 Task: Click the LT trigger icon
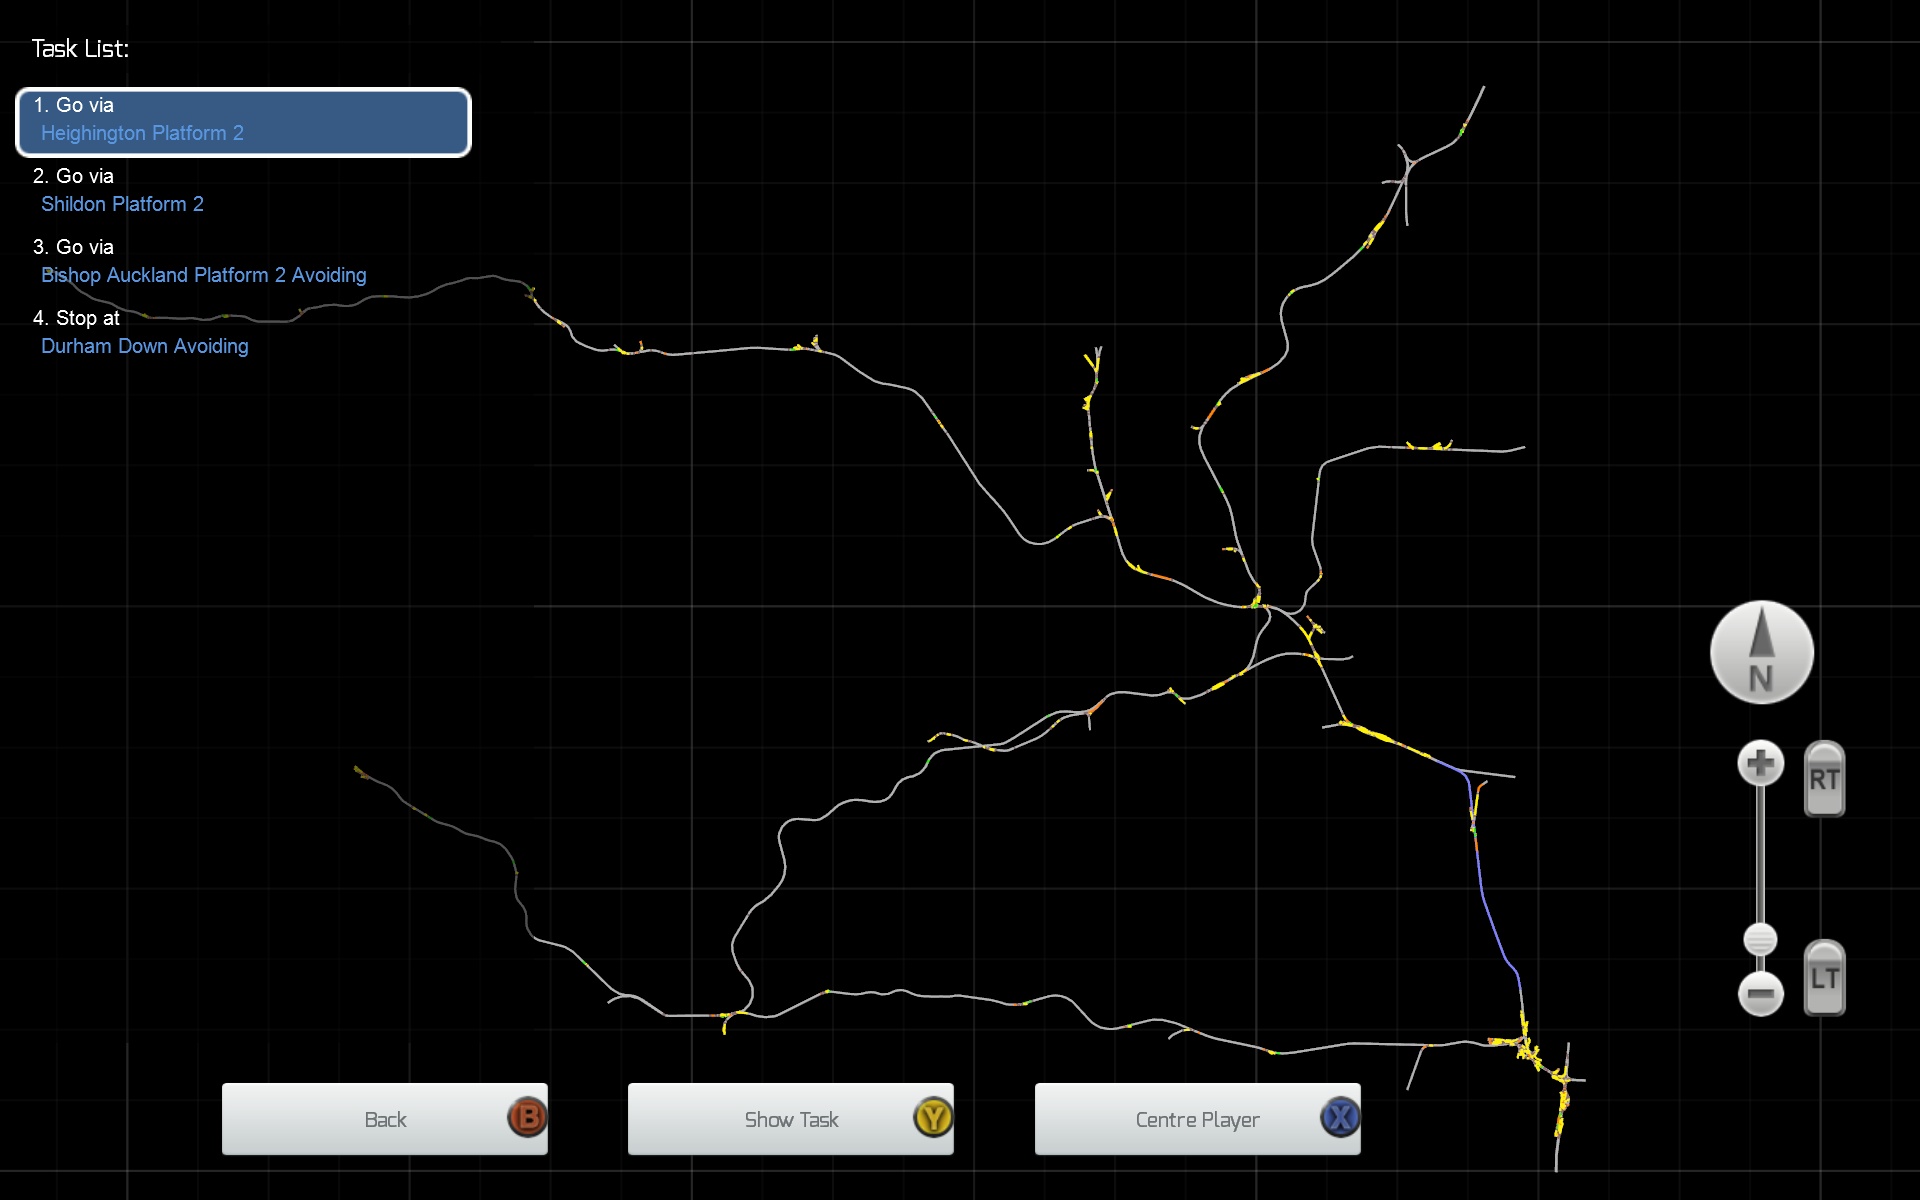pos(1824,978)
